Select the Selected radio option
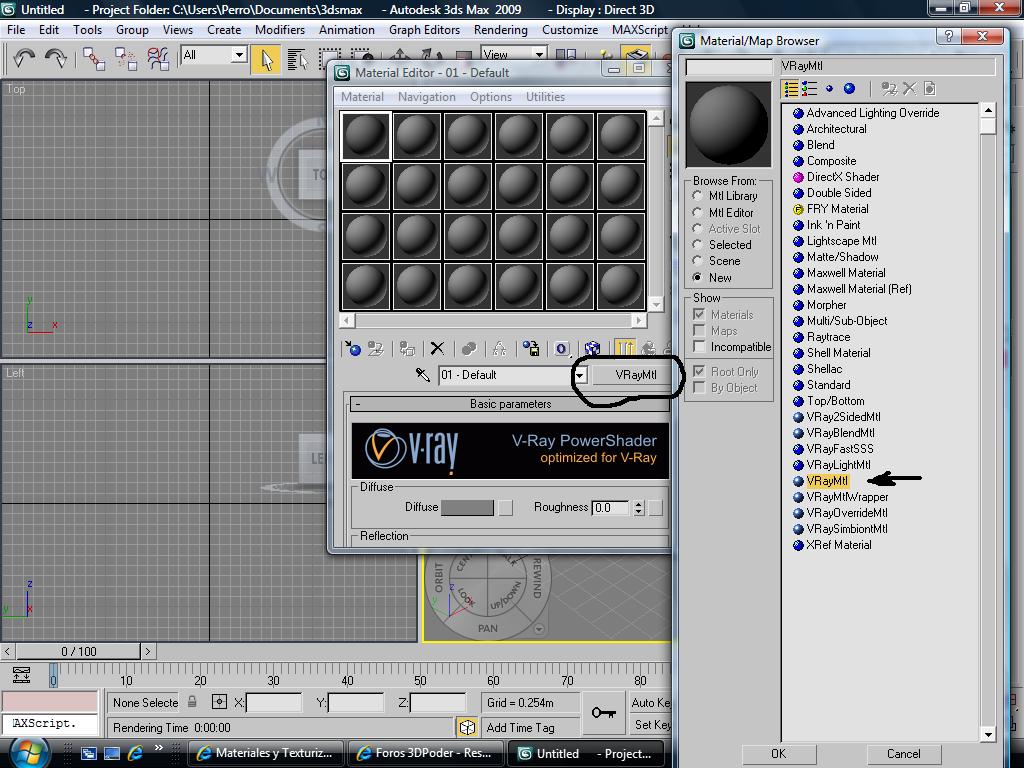This screenshot has height=768, width=1024. tap(697, 244)
